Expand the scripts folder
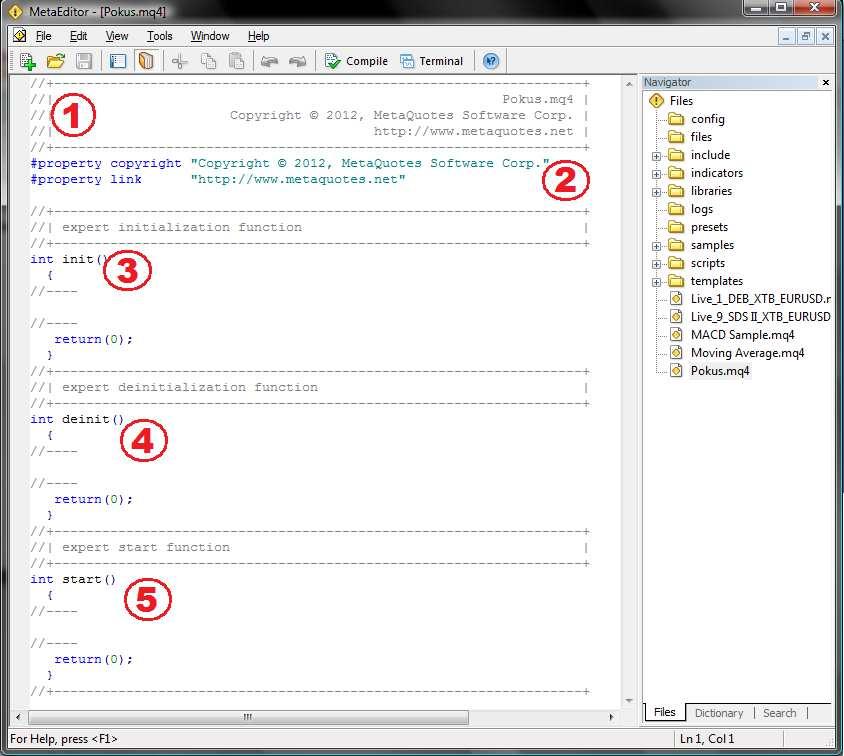This screenshot has height=756, width=844. pos(656,264)
